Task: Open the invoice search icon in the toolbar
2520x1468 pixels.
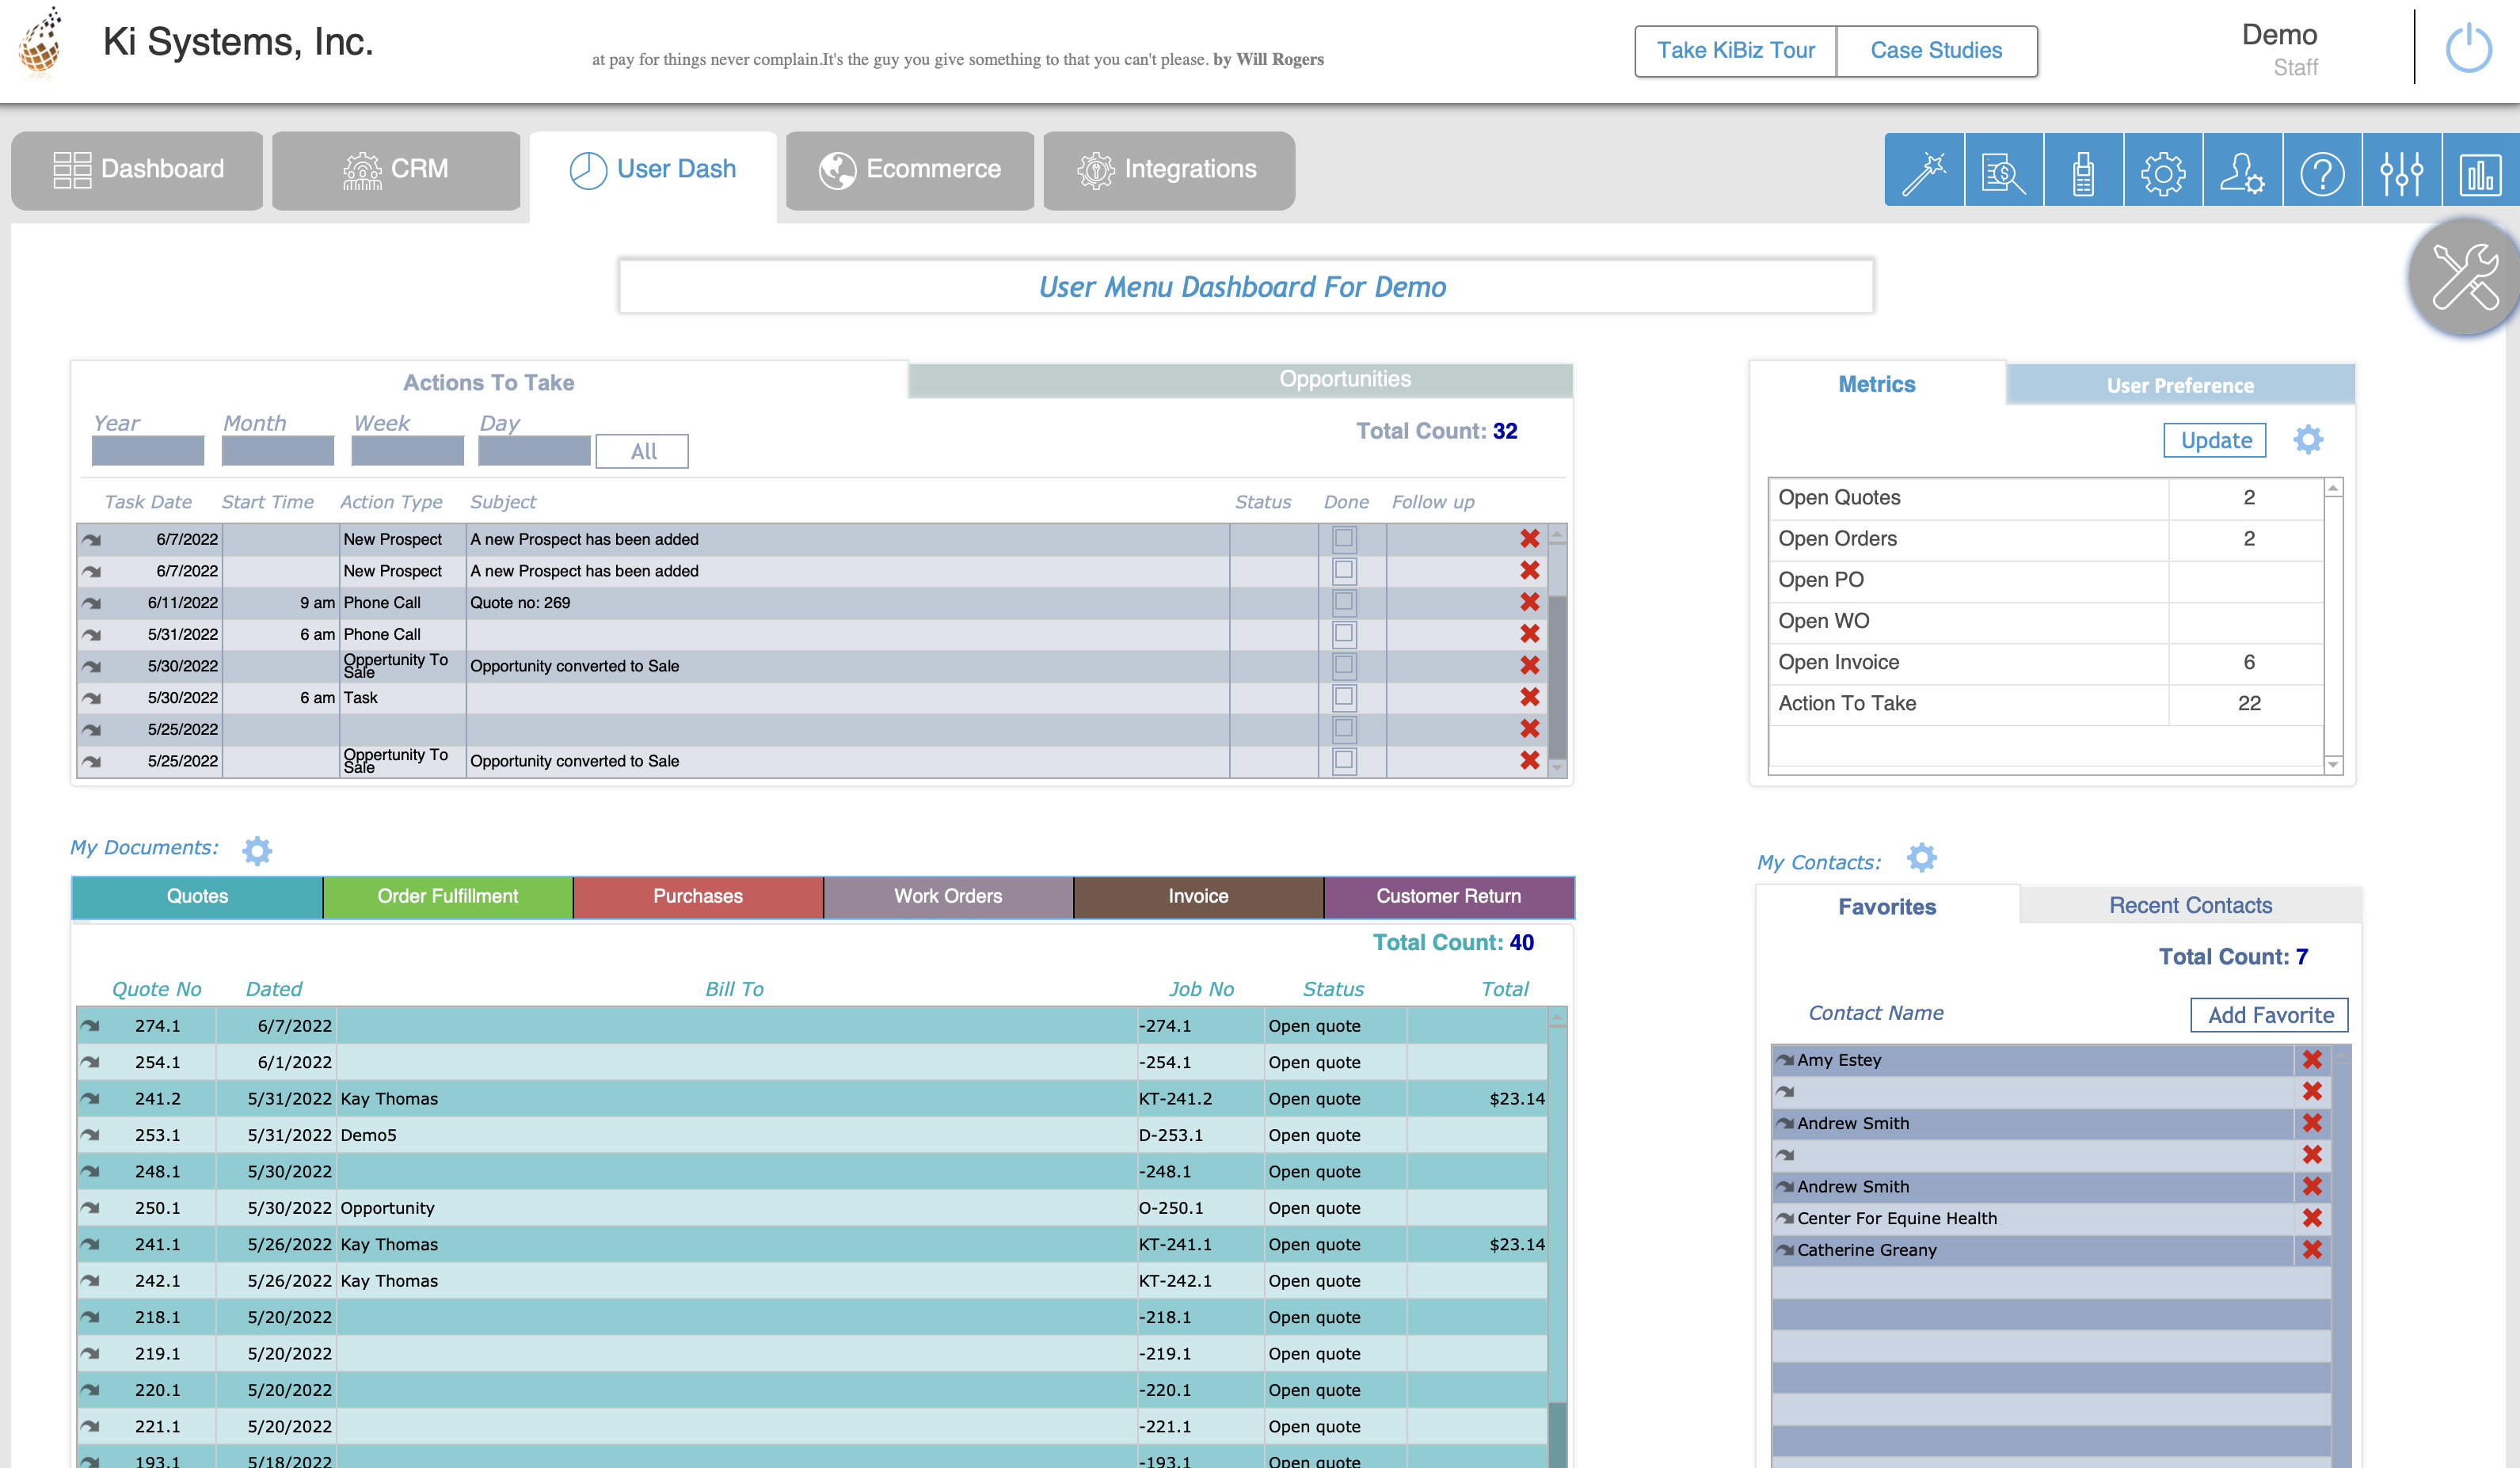Action: tap(2003, 171)
